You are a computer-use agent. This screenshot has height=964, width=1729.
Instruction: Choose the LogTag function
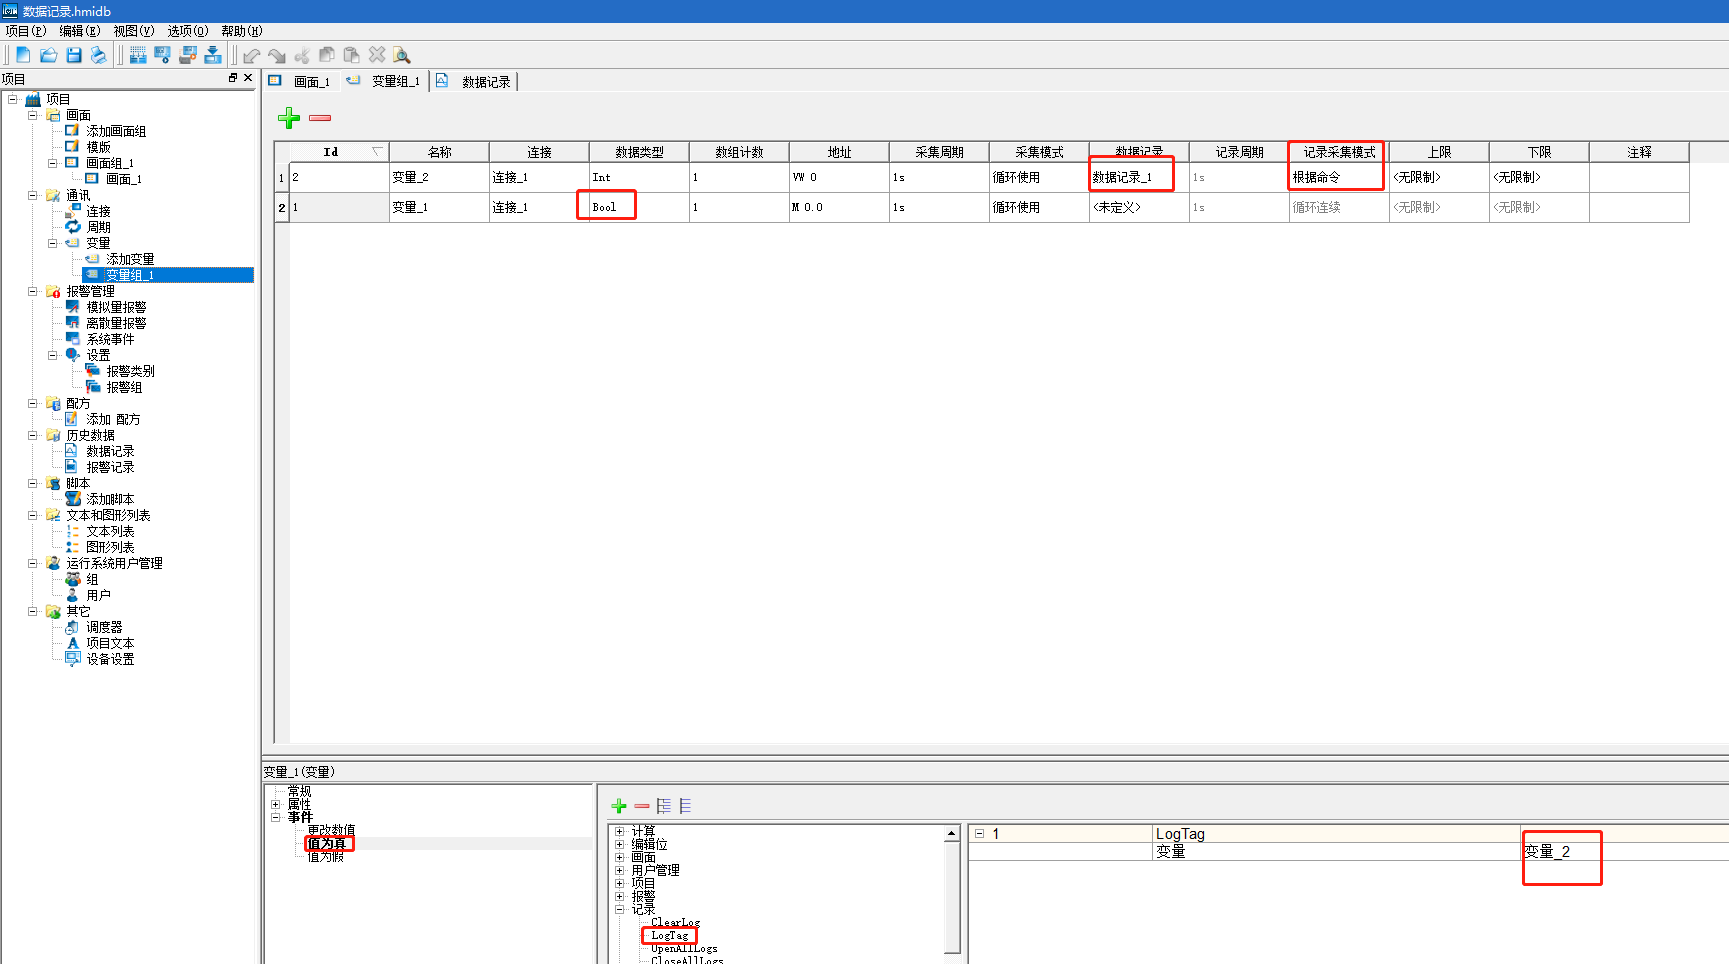click(x=669, y=936)
